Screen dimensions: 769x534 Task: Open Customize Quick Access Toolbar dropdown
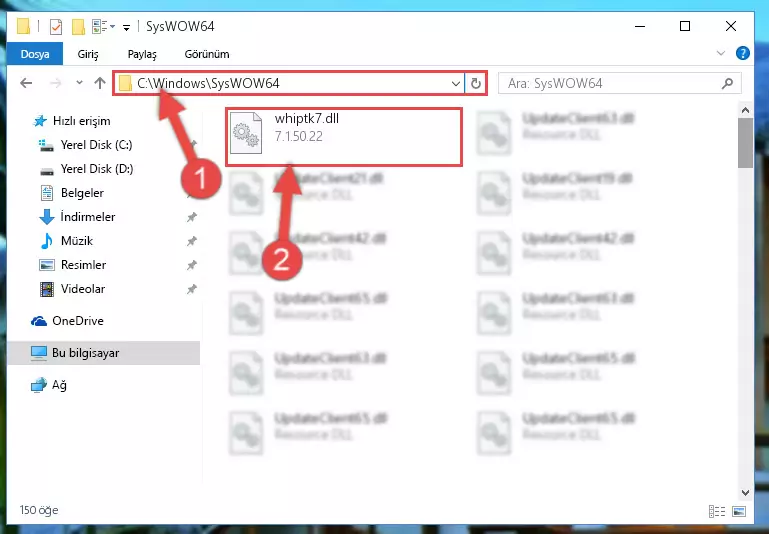click(x=127, y=27)
